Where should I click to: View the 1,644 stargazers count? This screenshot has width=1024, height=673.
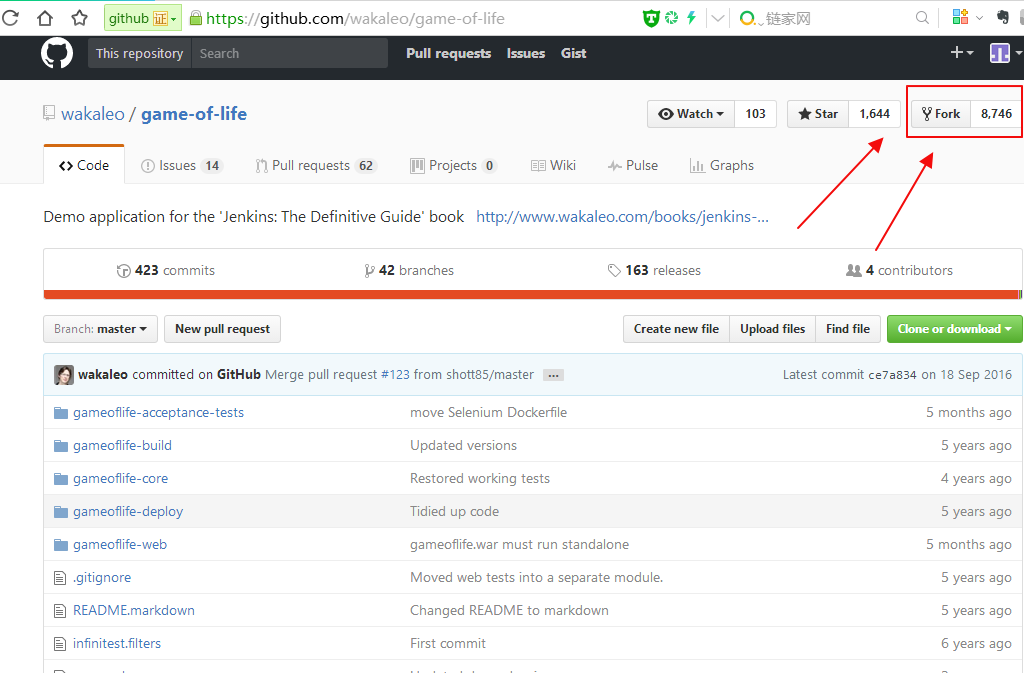[874, 114]
